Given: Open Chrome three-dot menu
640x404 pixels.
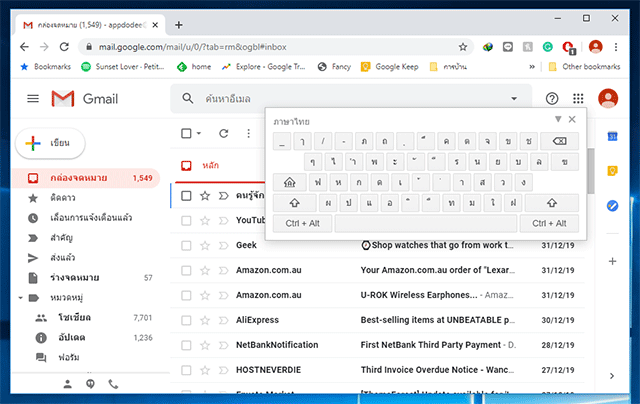Looking at the screenshot, I should click(x=616, y=47).
